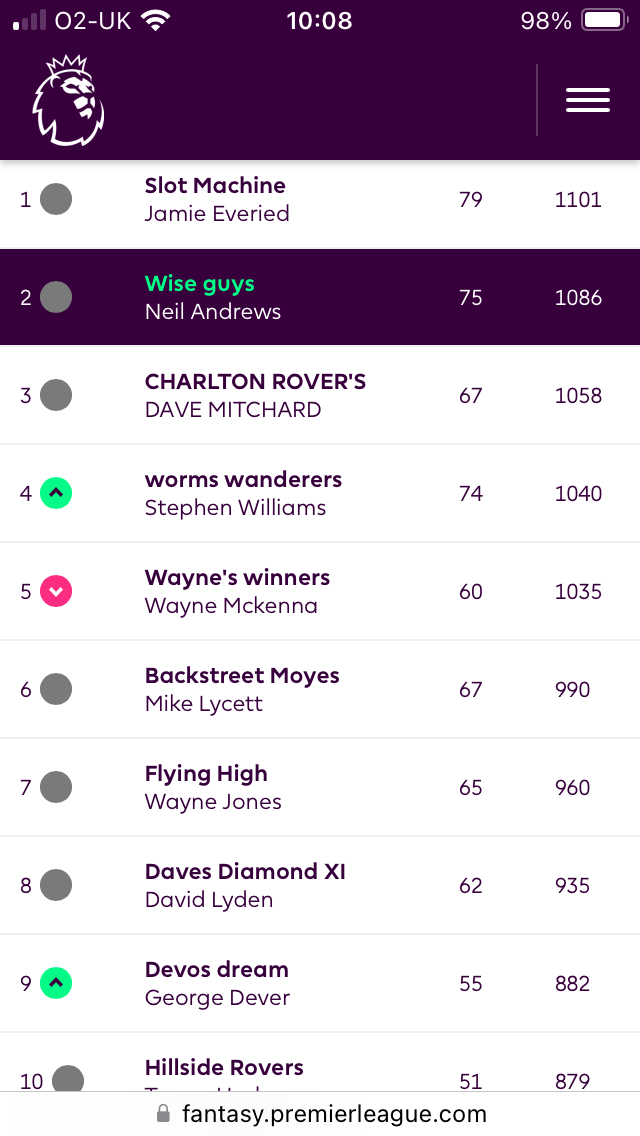Click grey status dot beside Flying High

[56, 788]
